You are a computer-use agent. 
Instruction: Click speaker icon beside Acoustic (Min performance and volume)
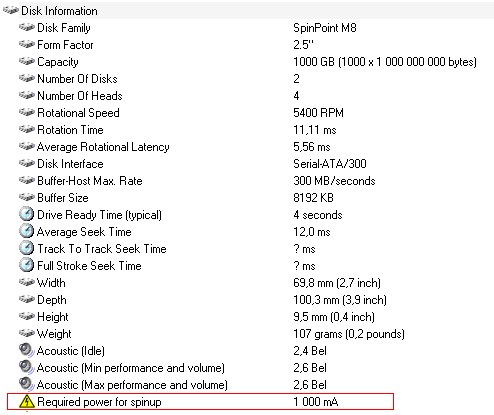coord(27,367)
